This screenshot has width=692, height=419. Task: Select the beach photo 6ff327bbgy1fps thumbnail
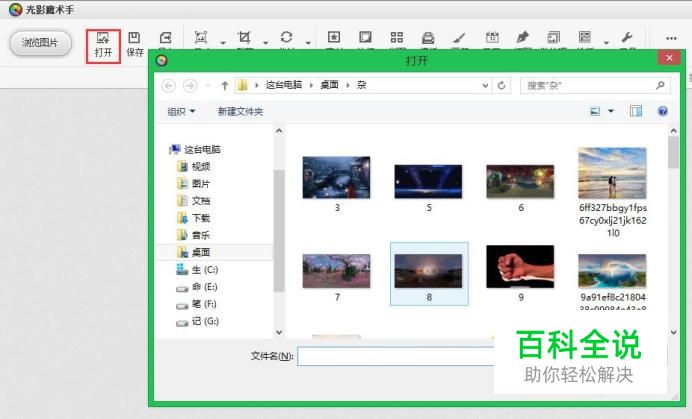(612, 173)
